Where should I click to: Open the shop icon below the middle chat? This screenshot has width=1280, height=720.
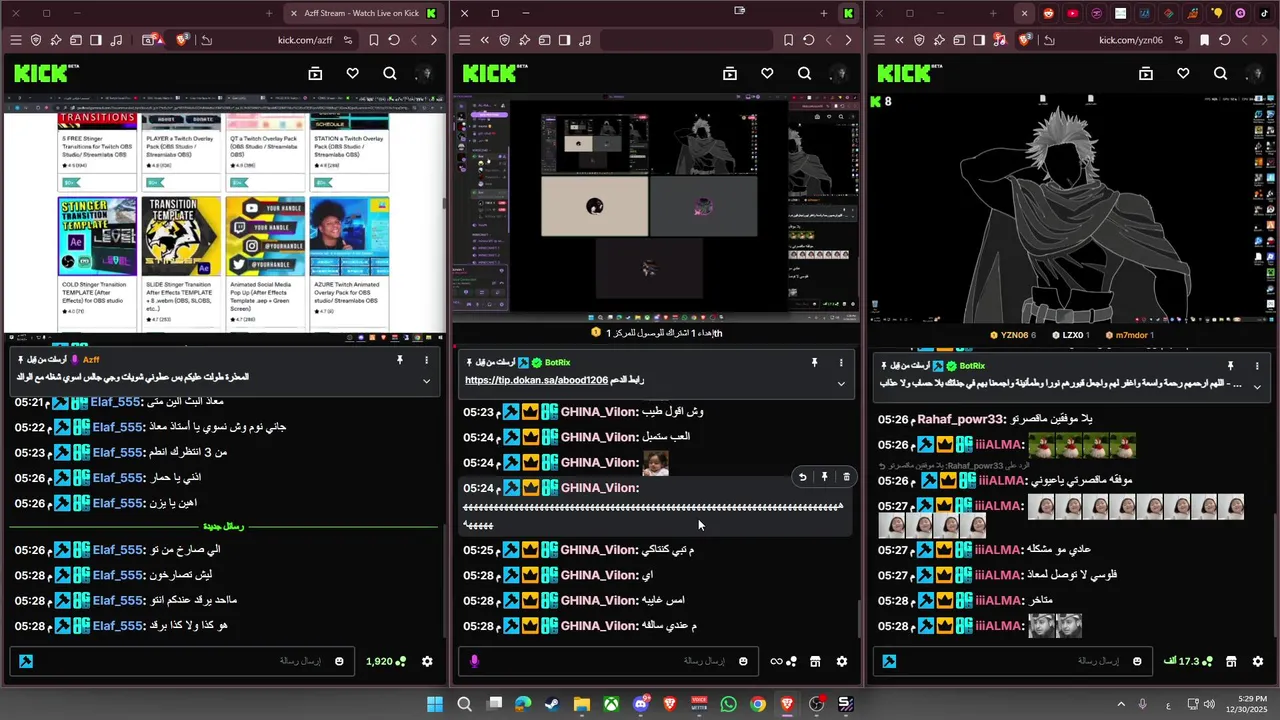point(815,661)
